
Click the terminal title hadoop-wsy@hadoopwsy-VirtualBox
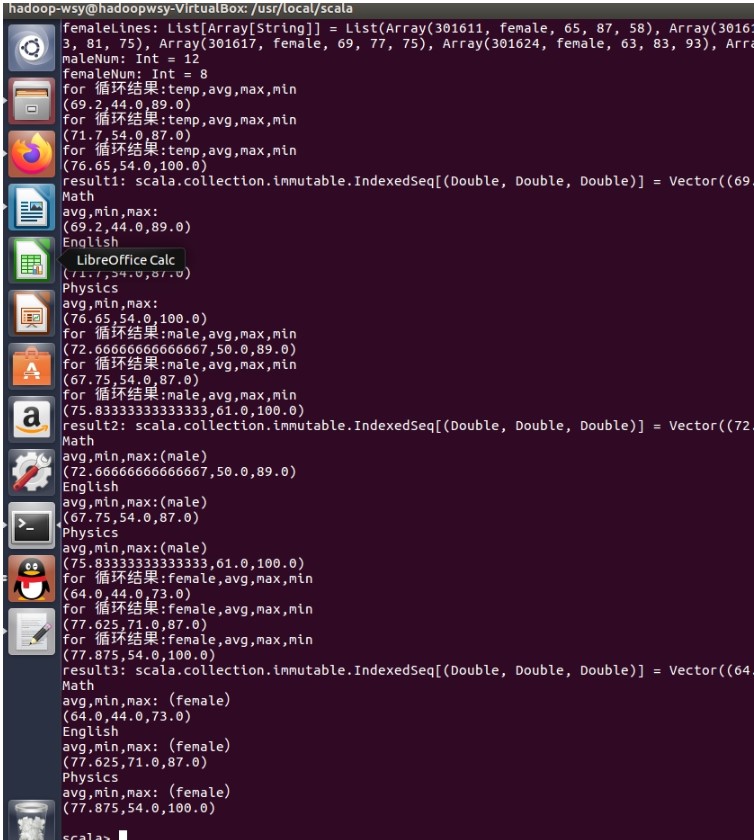[181, 9]
